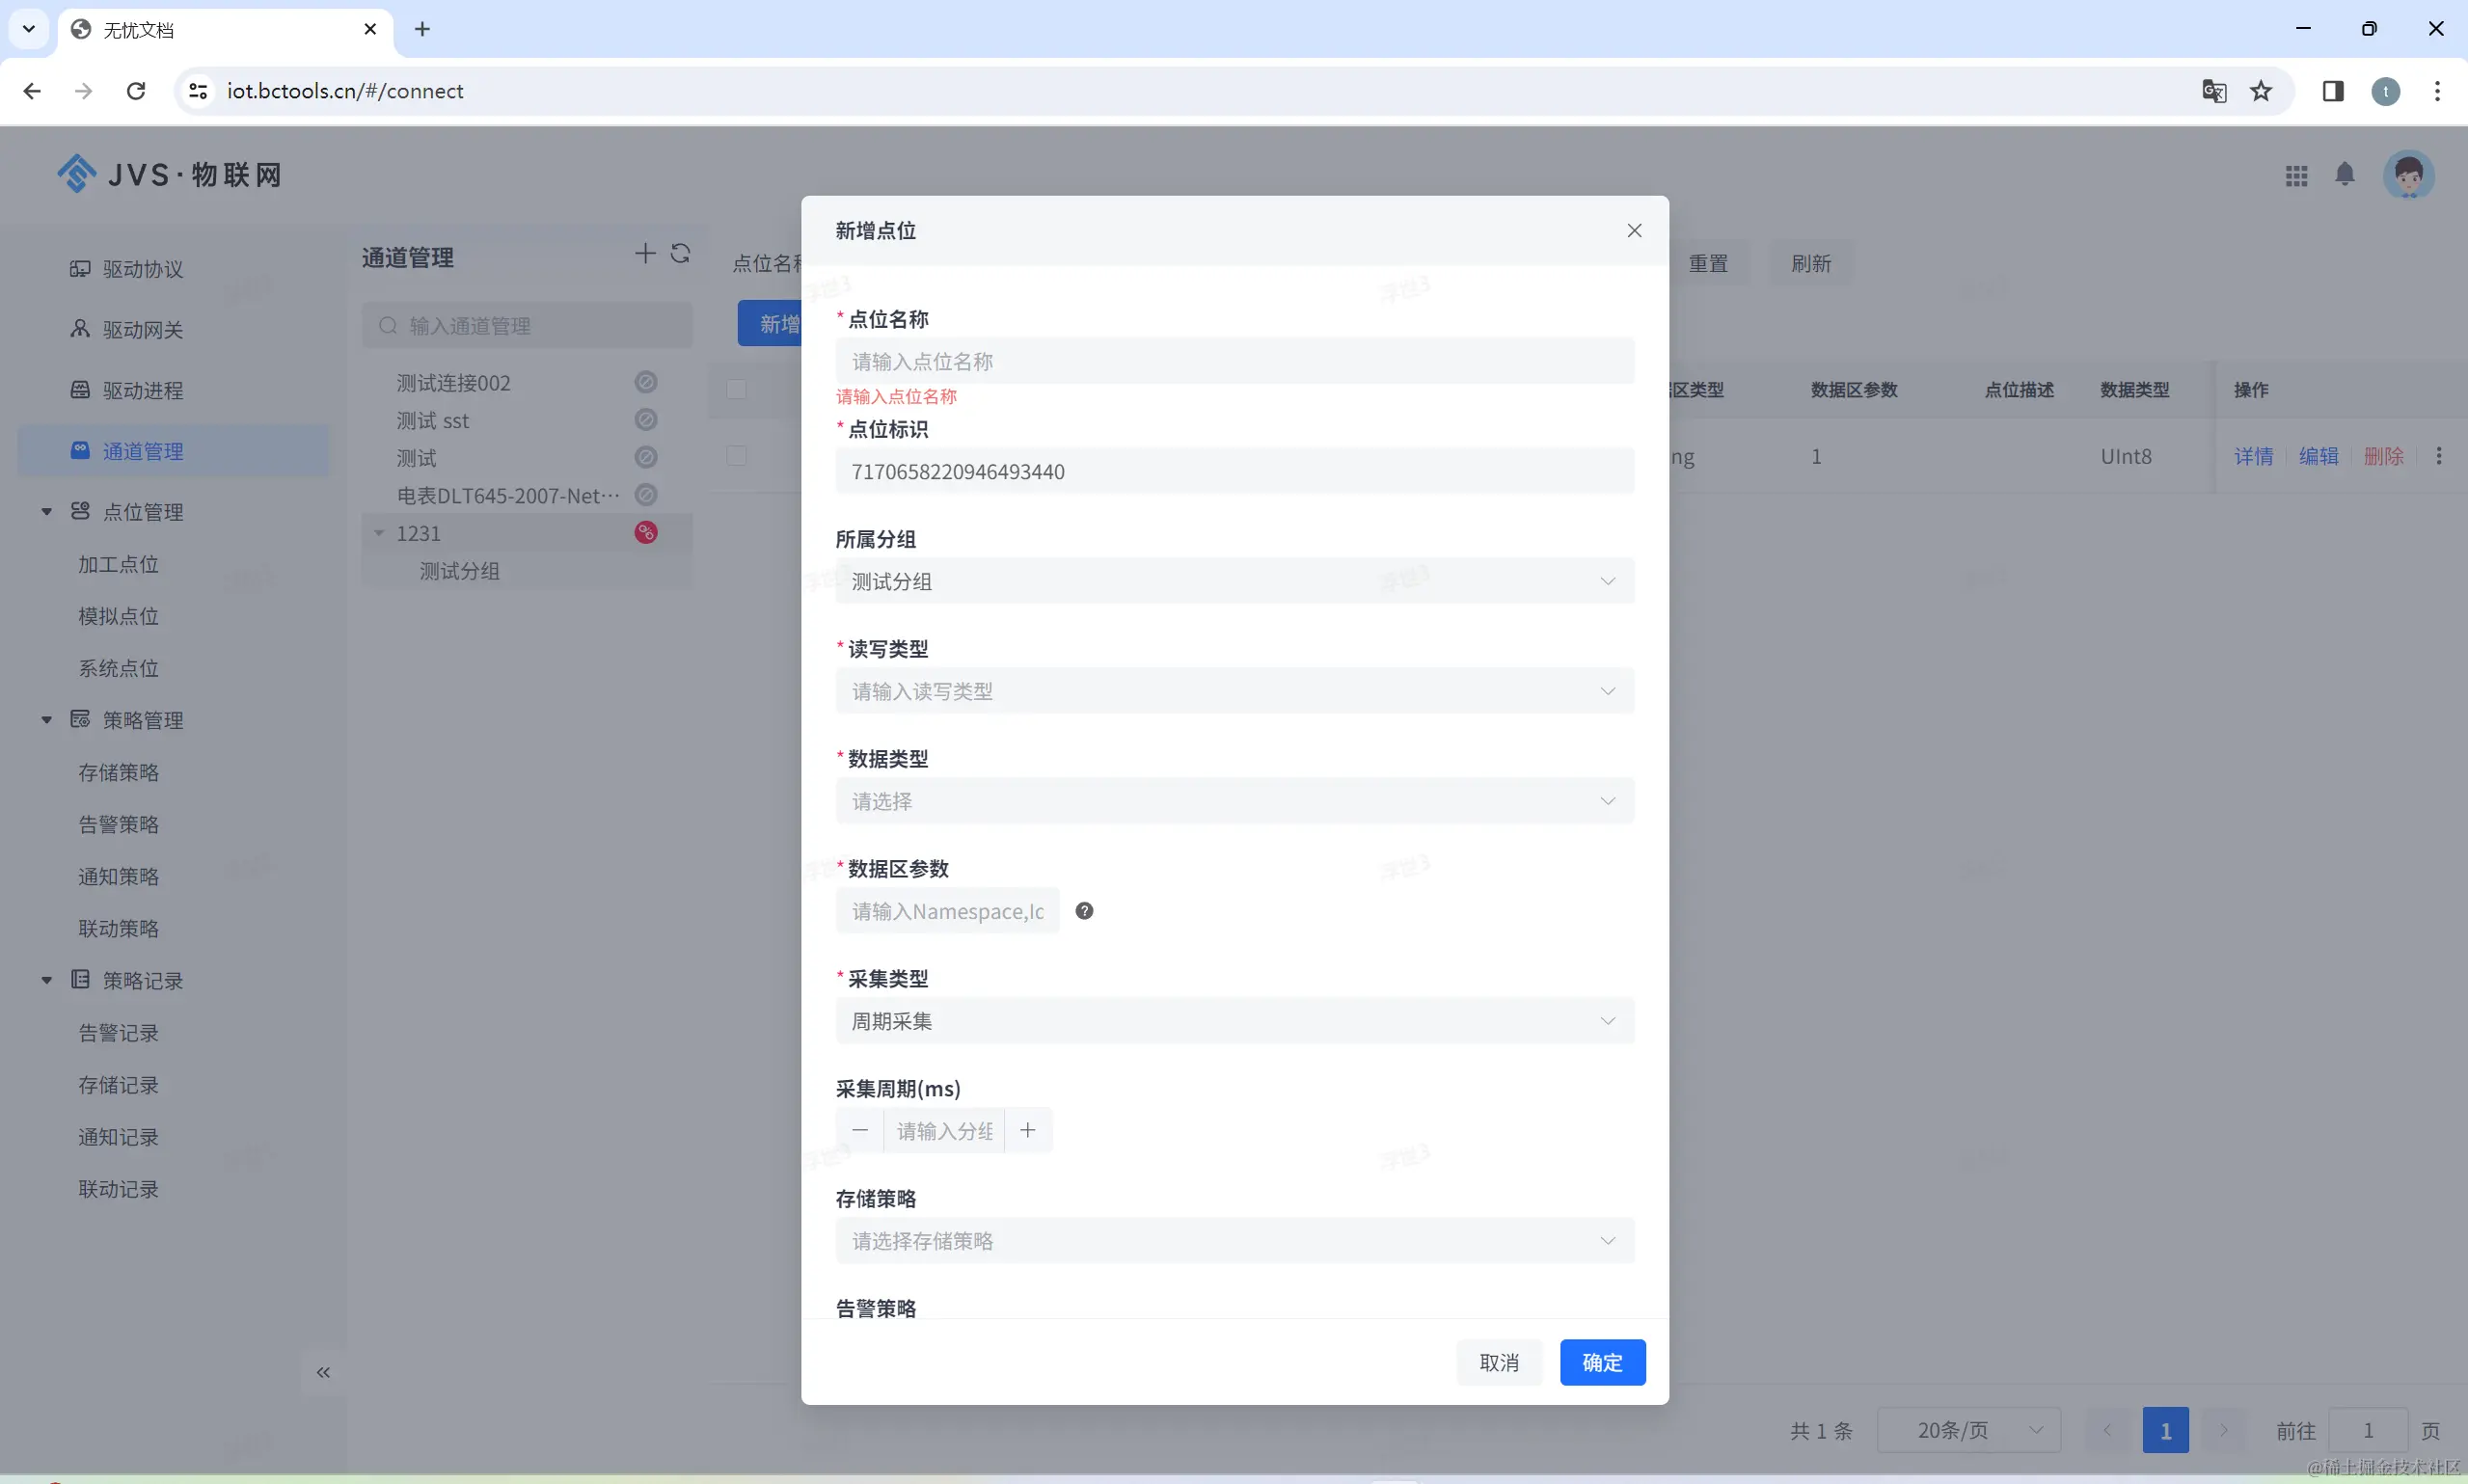Click the help question mark beside 数据区参数
Image resolution: width=2468 pixels, height=1484 pixels.
1084,911
